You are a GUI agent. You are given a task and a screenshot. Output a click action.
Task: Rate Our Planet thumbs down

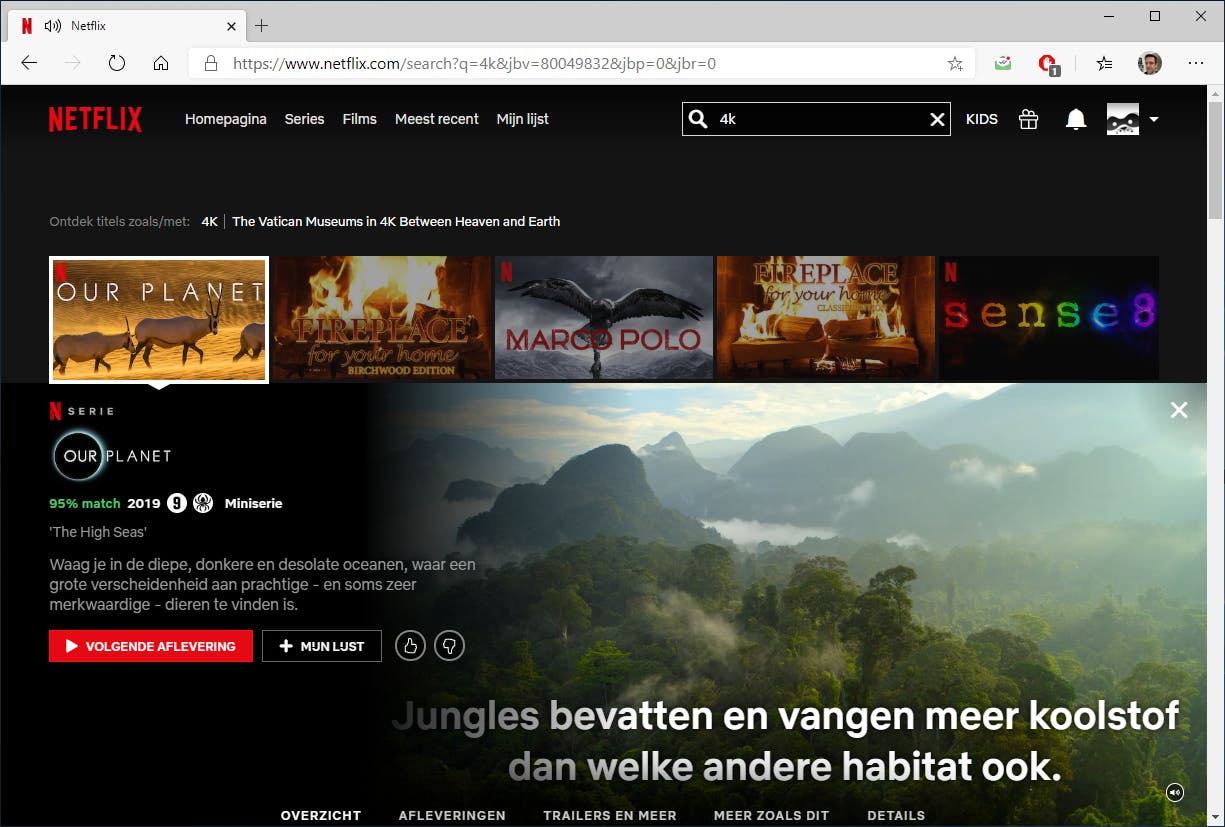click(x=450, y=646)
